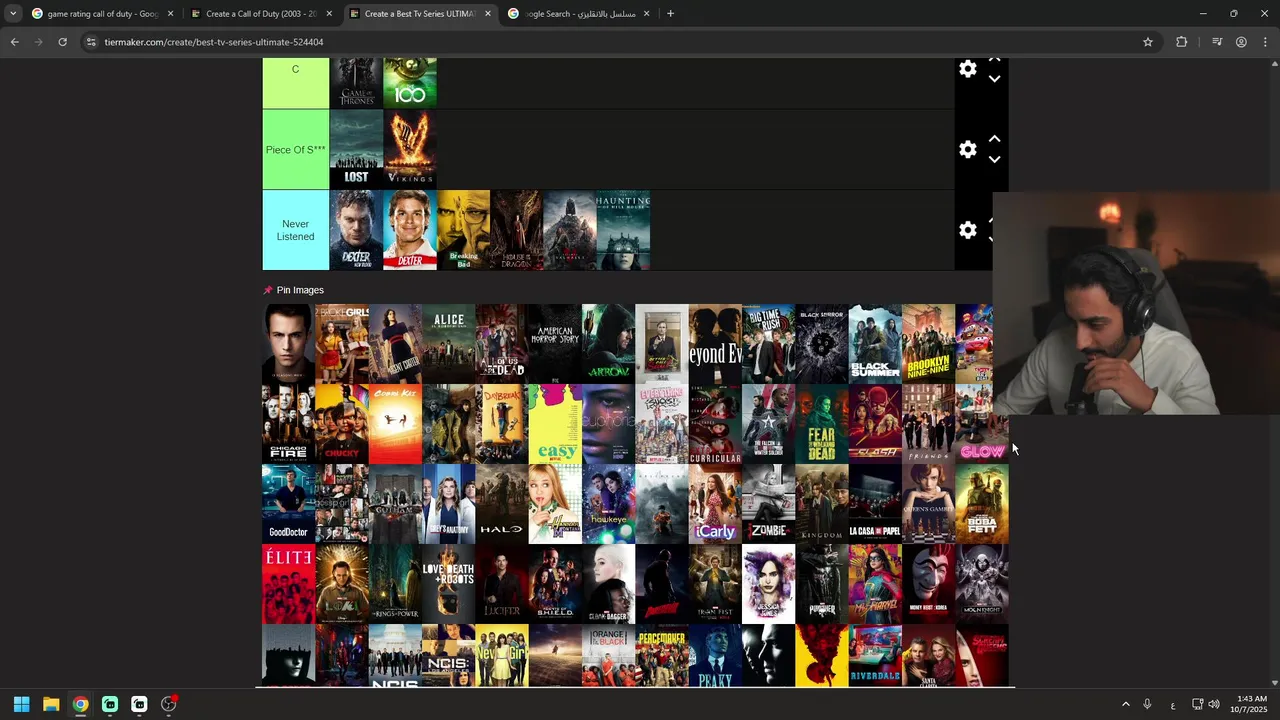Select the Euphoria poster
1280x720 pixels.
click(608, 424)
